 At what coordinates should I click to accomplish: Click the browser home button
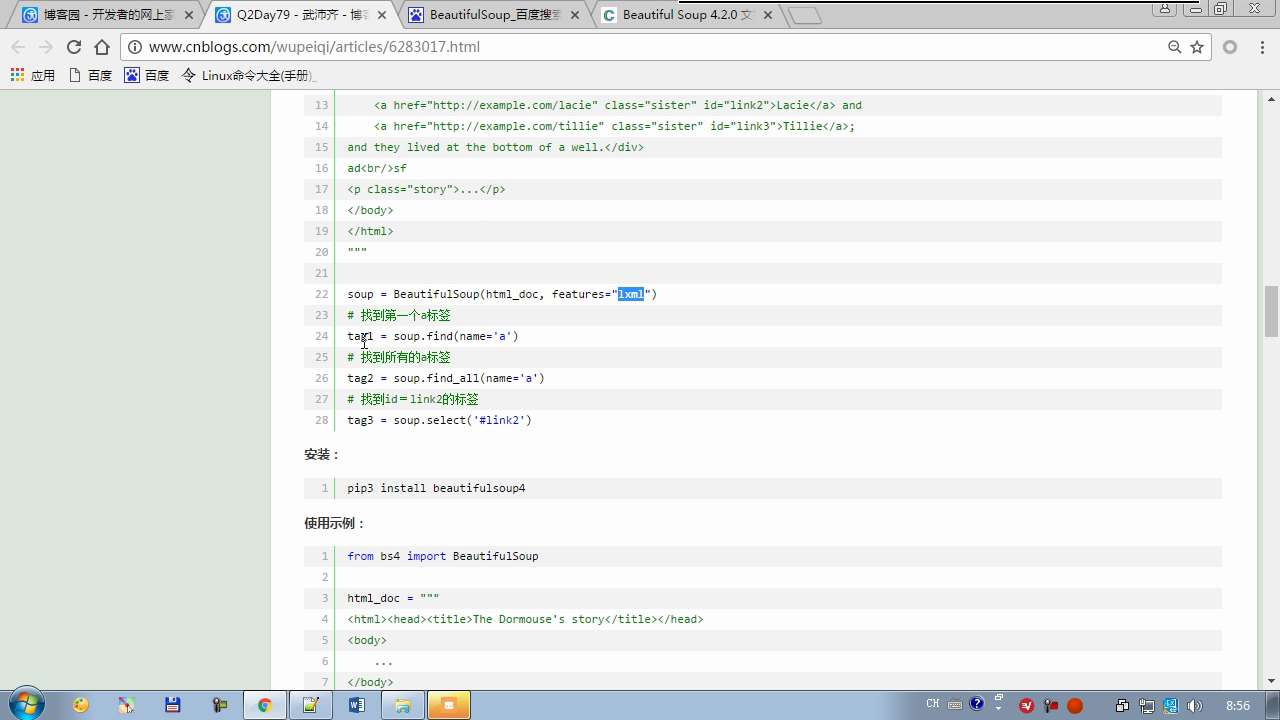click(102, 47)
